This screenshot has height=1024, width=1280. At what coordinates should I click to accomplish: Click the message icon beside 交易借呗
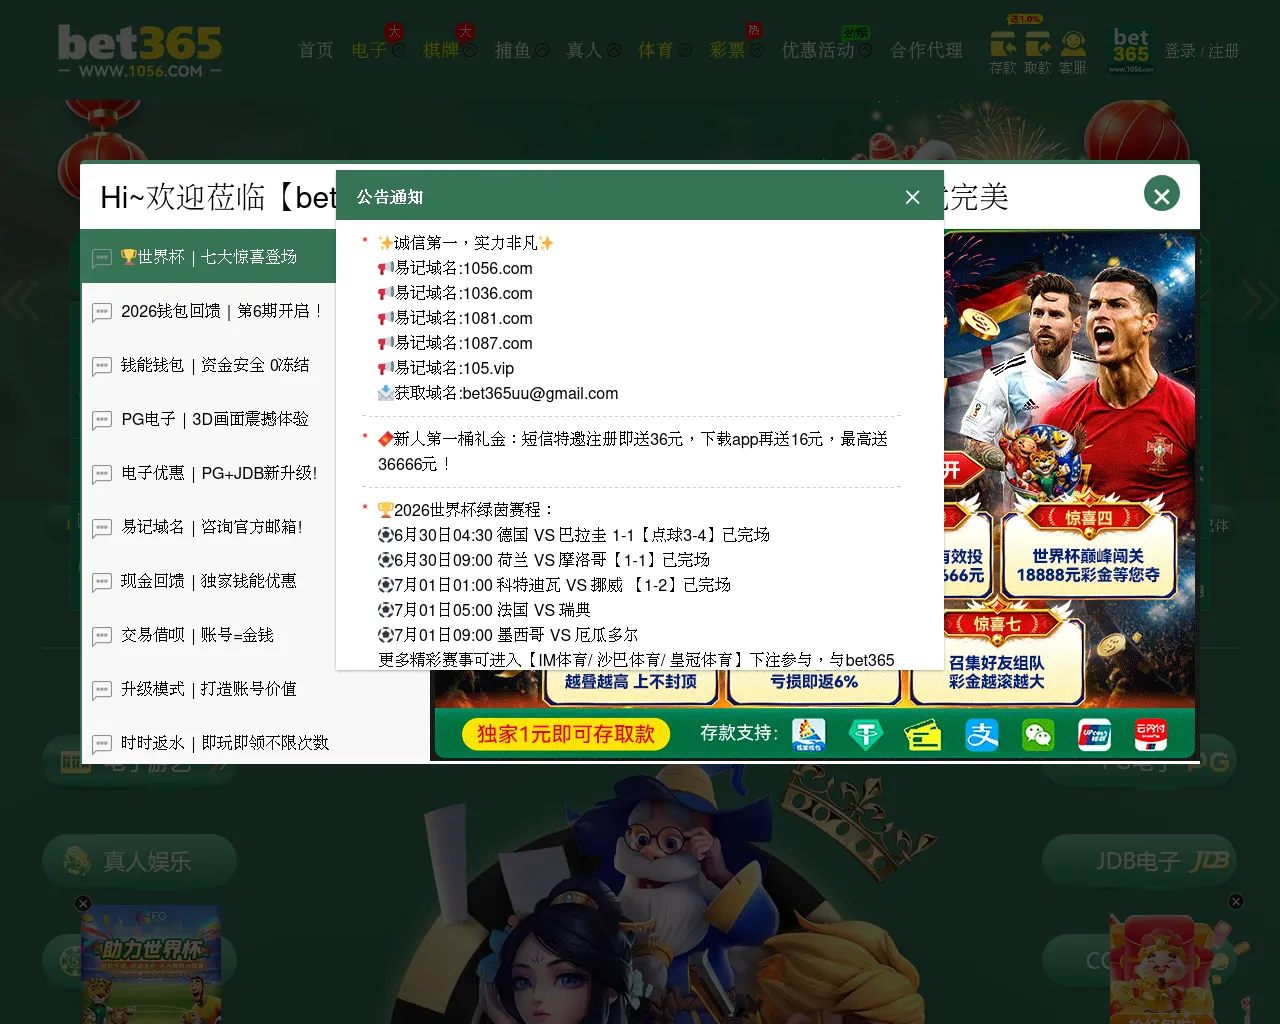pyautogui.click(x=101, y=636)
